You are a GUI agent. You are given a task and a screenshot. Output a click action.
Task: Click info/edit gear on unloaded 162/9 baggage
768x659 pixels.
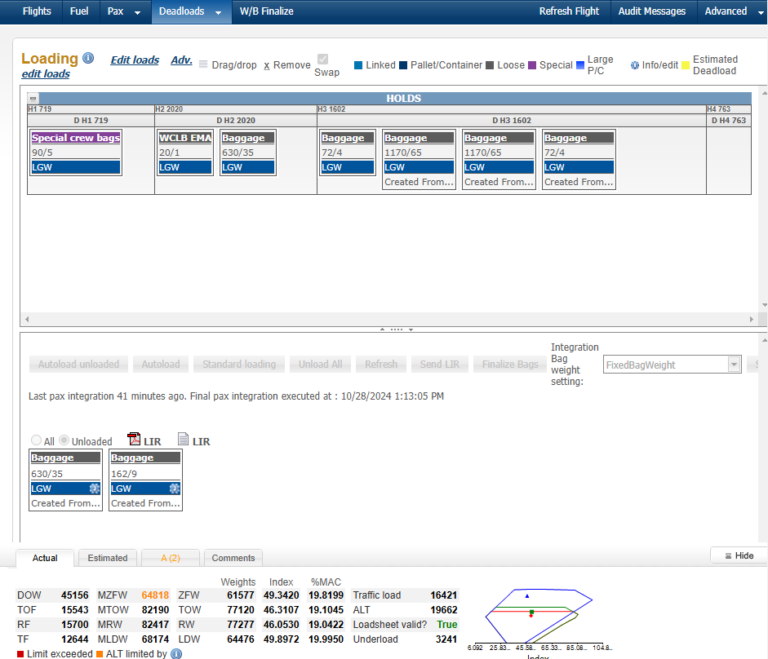(174, 488)
